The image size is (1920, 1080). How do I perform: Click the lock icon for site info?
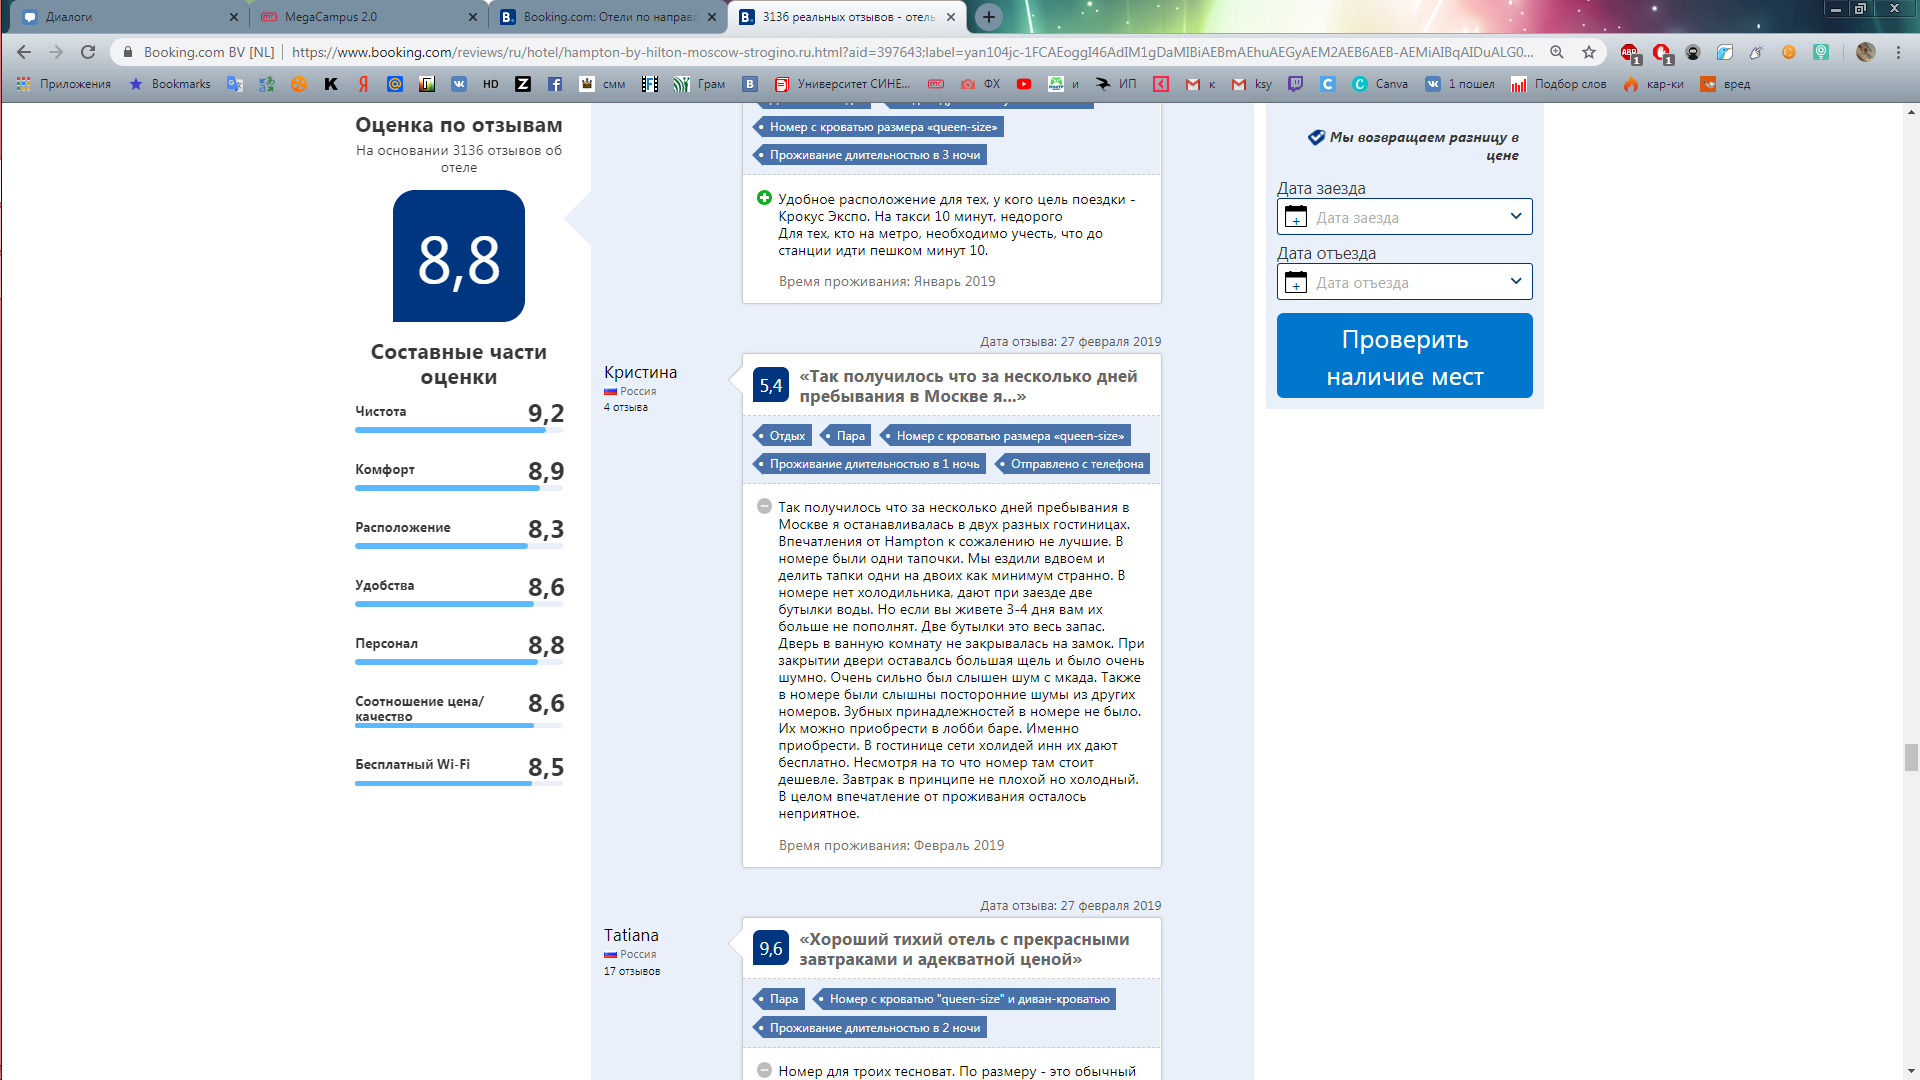(127, 52)
